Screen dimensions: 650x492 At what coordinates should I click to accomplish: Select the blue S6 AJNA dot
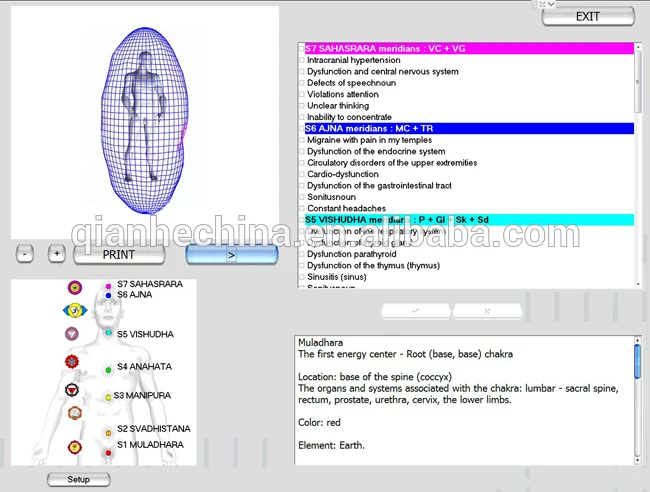click(108, 296)
